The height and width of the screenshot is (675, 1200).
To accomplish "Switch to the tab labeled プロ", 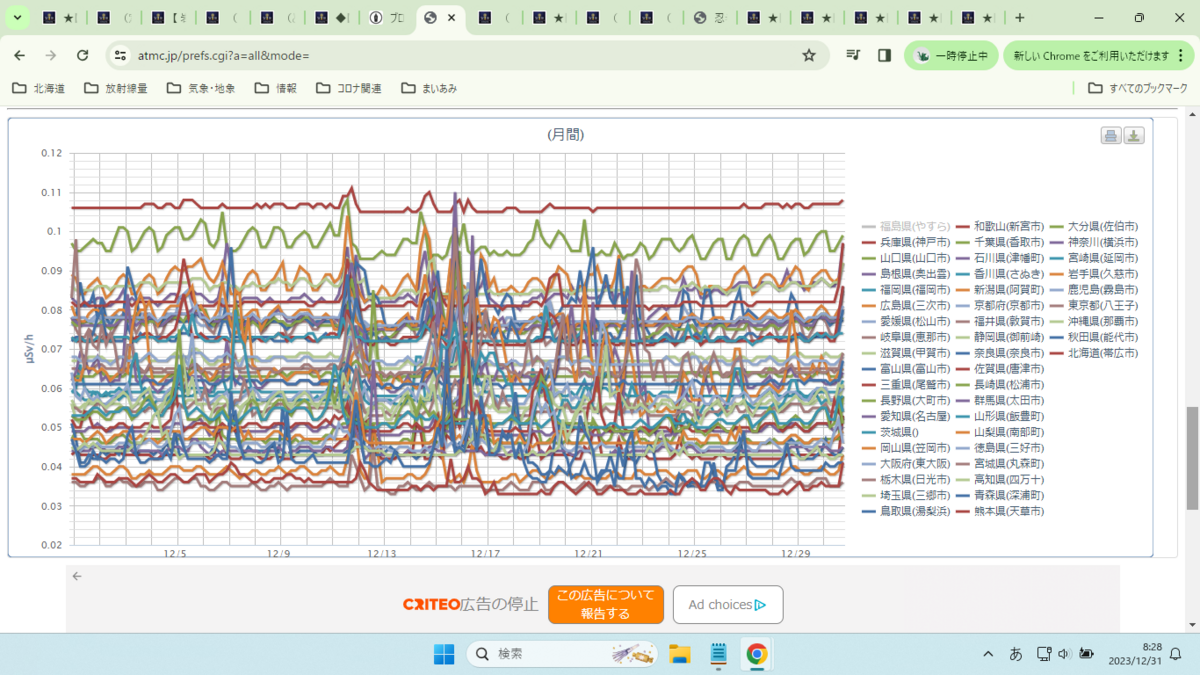I will click(x=387, y=18).
